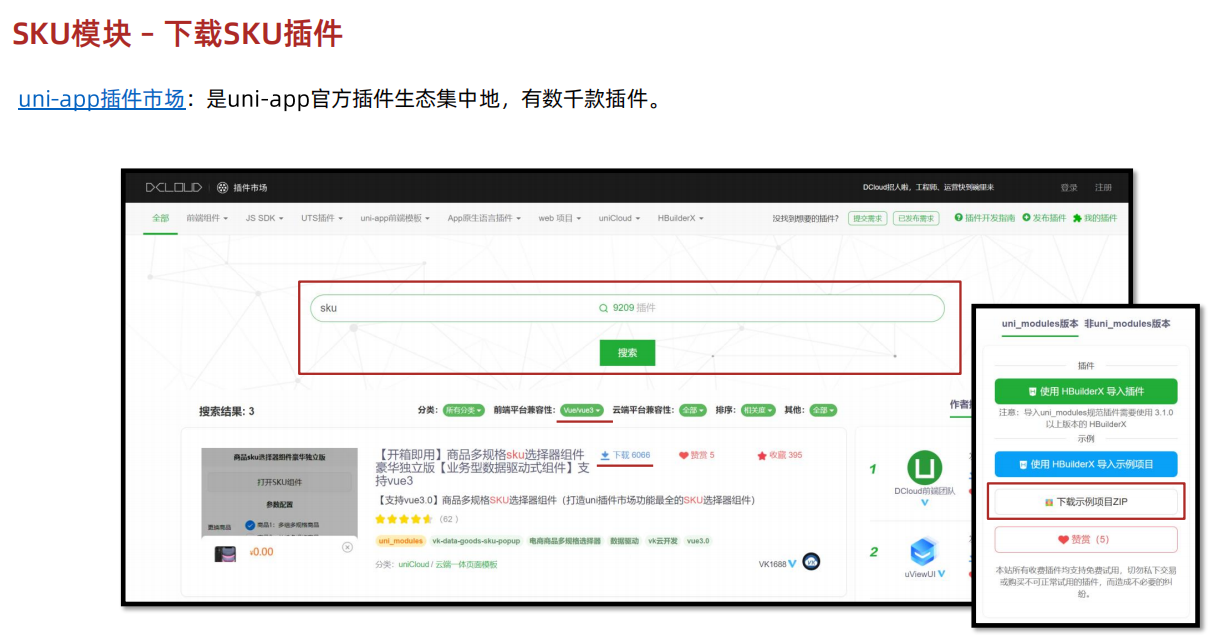Expand the web 项目 menu
The width and height of the screenshot is (1227, 643).
click(x=561, y=218)
